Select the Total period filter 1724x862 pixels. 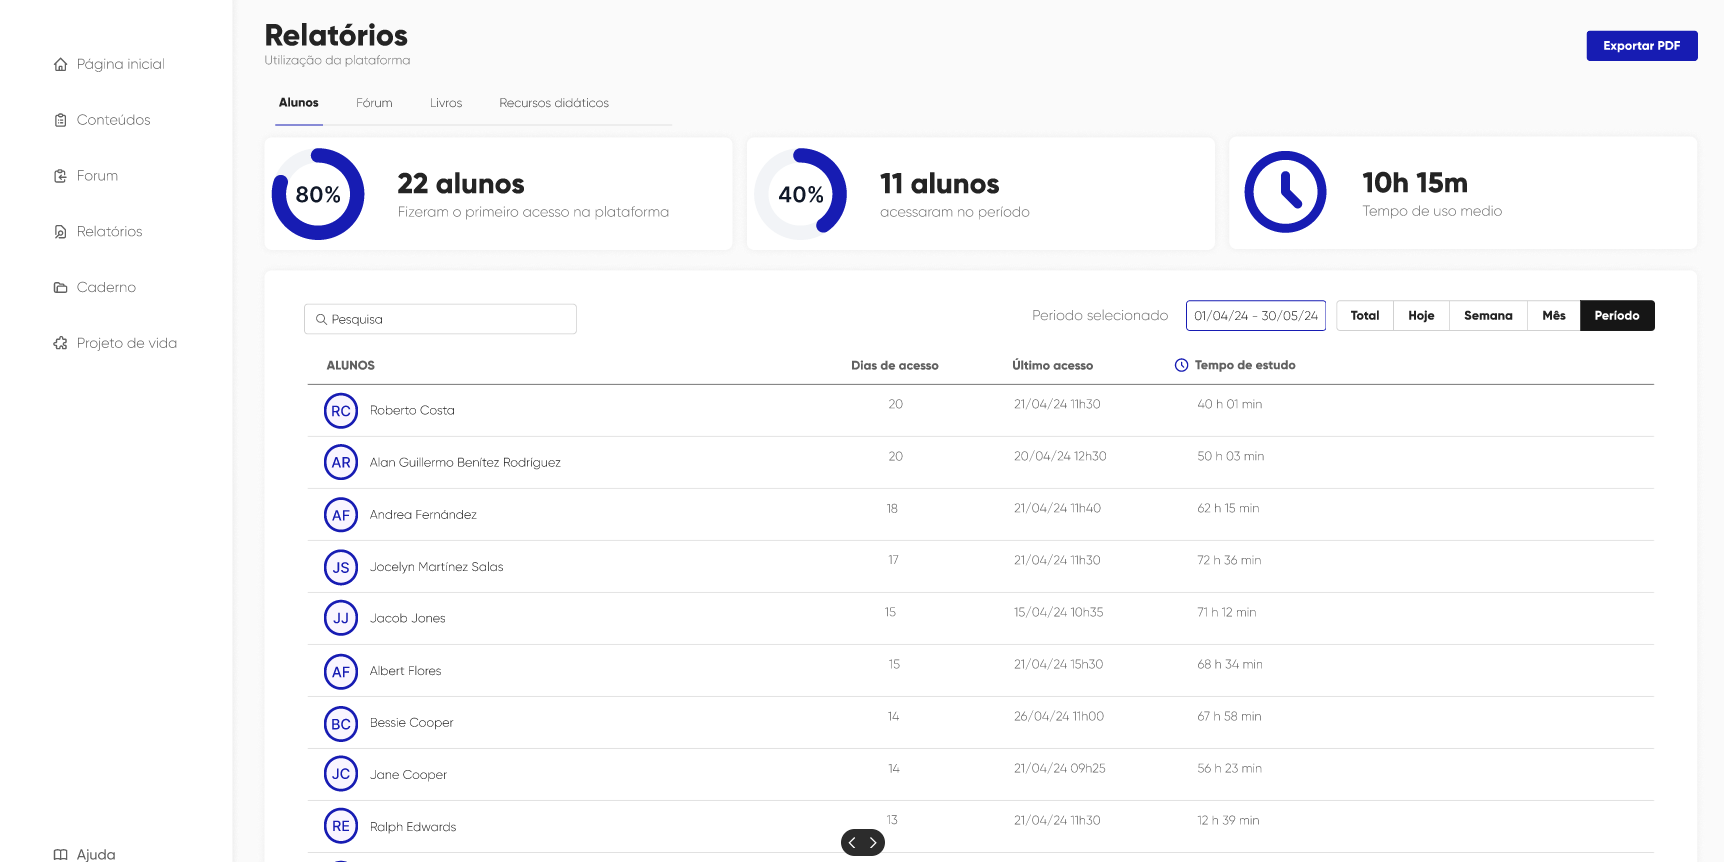[1364, 316]
